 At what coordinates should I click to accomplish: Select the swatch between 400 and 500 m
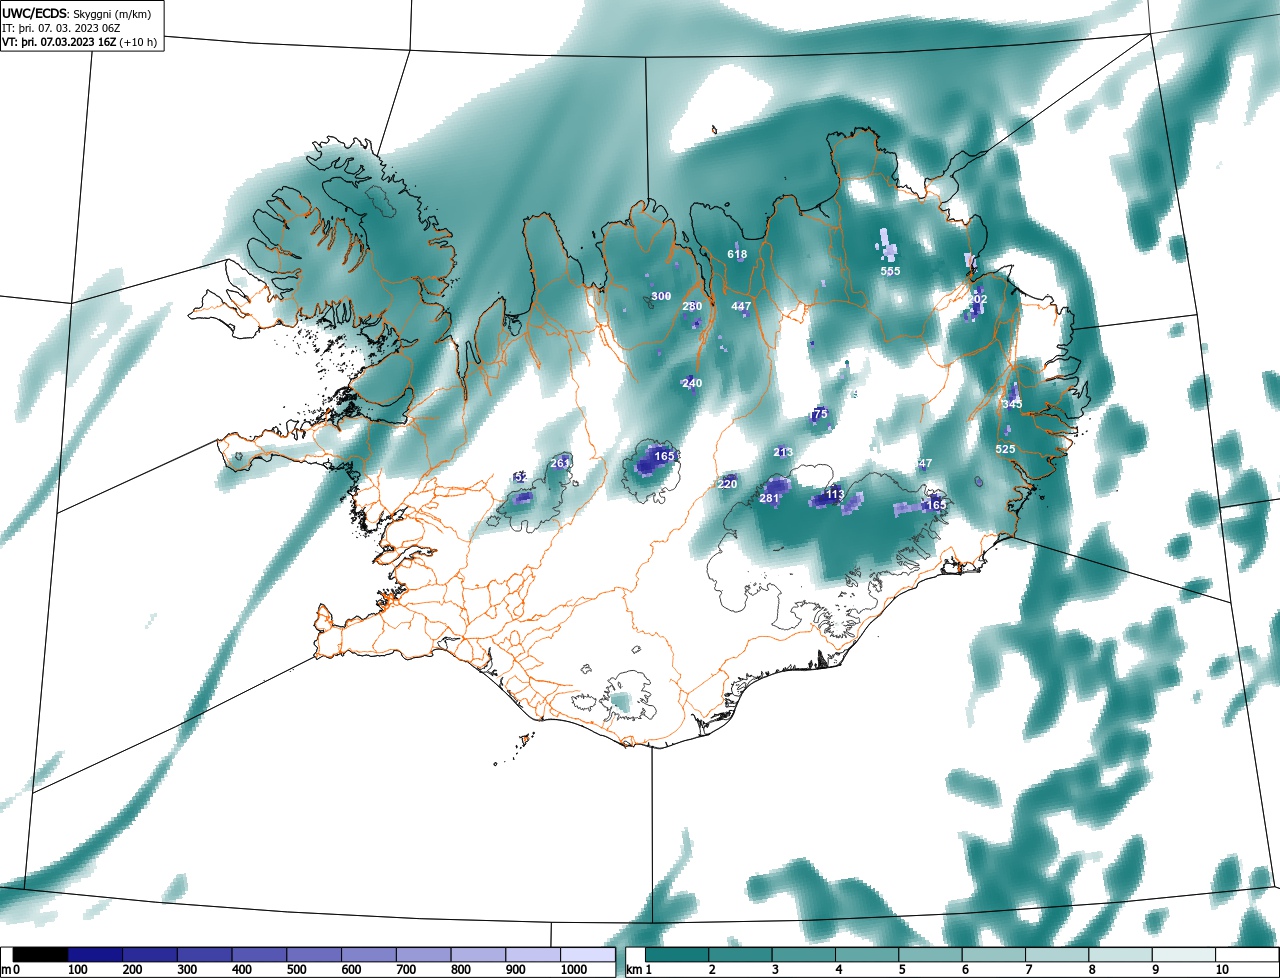pyautogui.click(x=260, y=955)
